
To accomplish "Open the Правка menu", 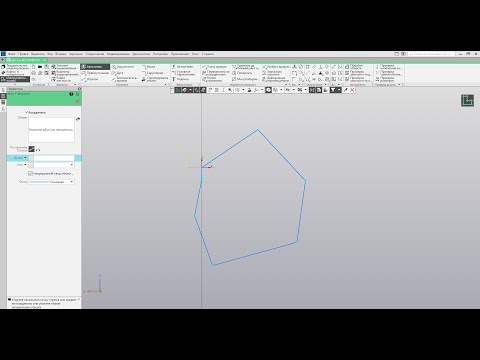I will coord(23,54).
